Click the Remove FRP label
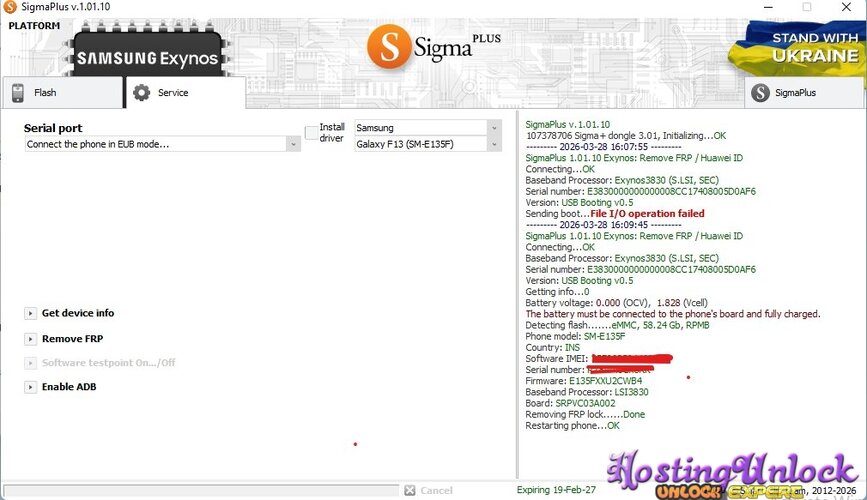Screen dimensions: 867x500 tap(72, 339)
